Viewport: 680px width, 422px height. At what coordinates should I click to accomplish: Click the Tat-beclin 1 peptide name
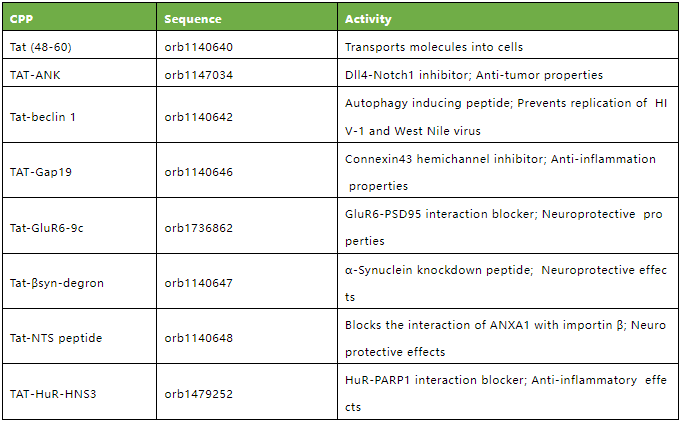coord(42,117)
